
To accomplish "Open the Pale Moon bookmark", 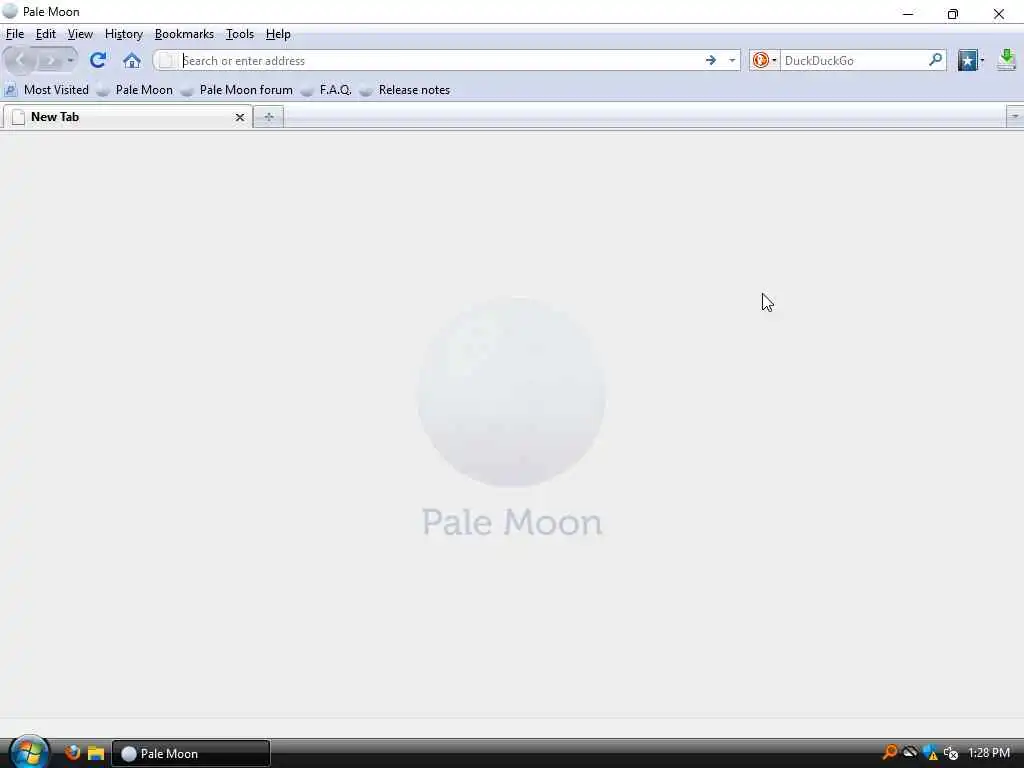I will 135,90.
